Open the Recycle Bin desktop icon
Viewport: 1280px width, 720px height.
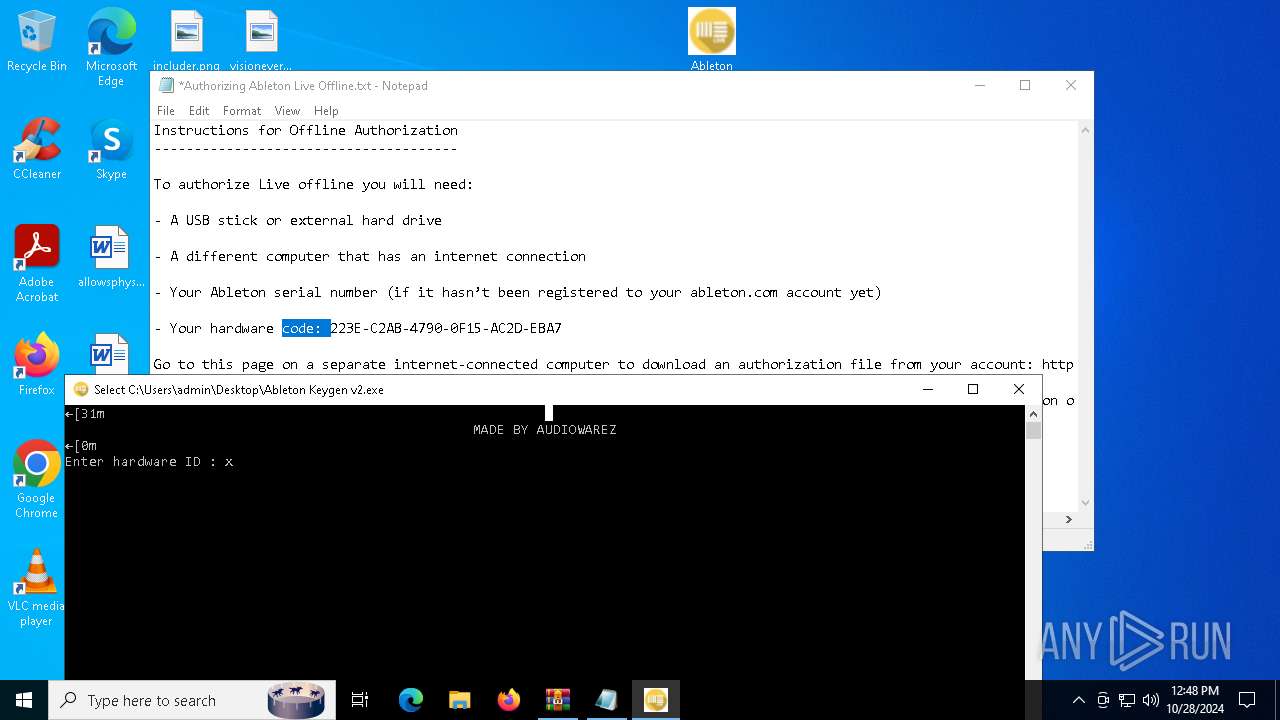point(37,41)
